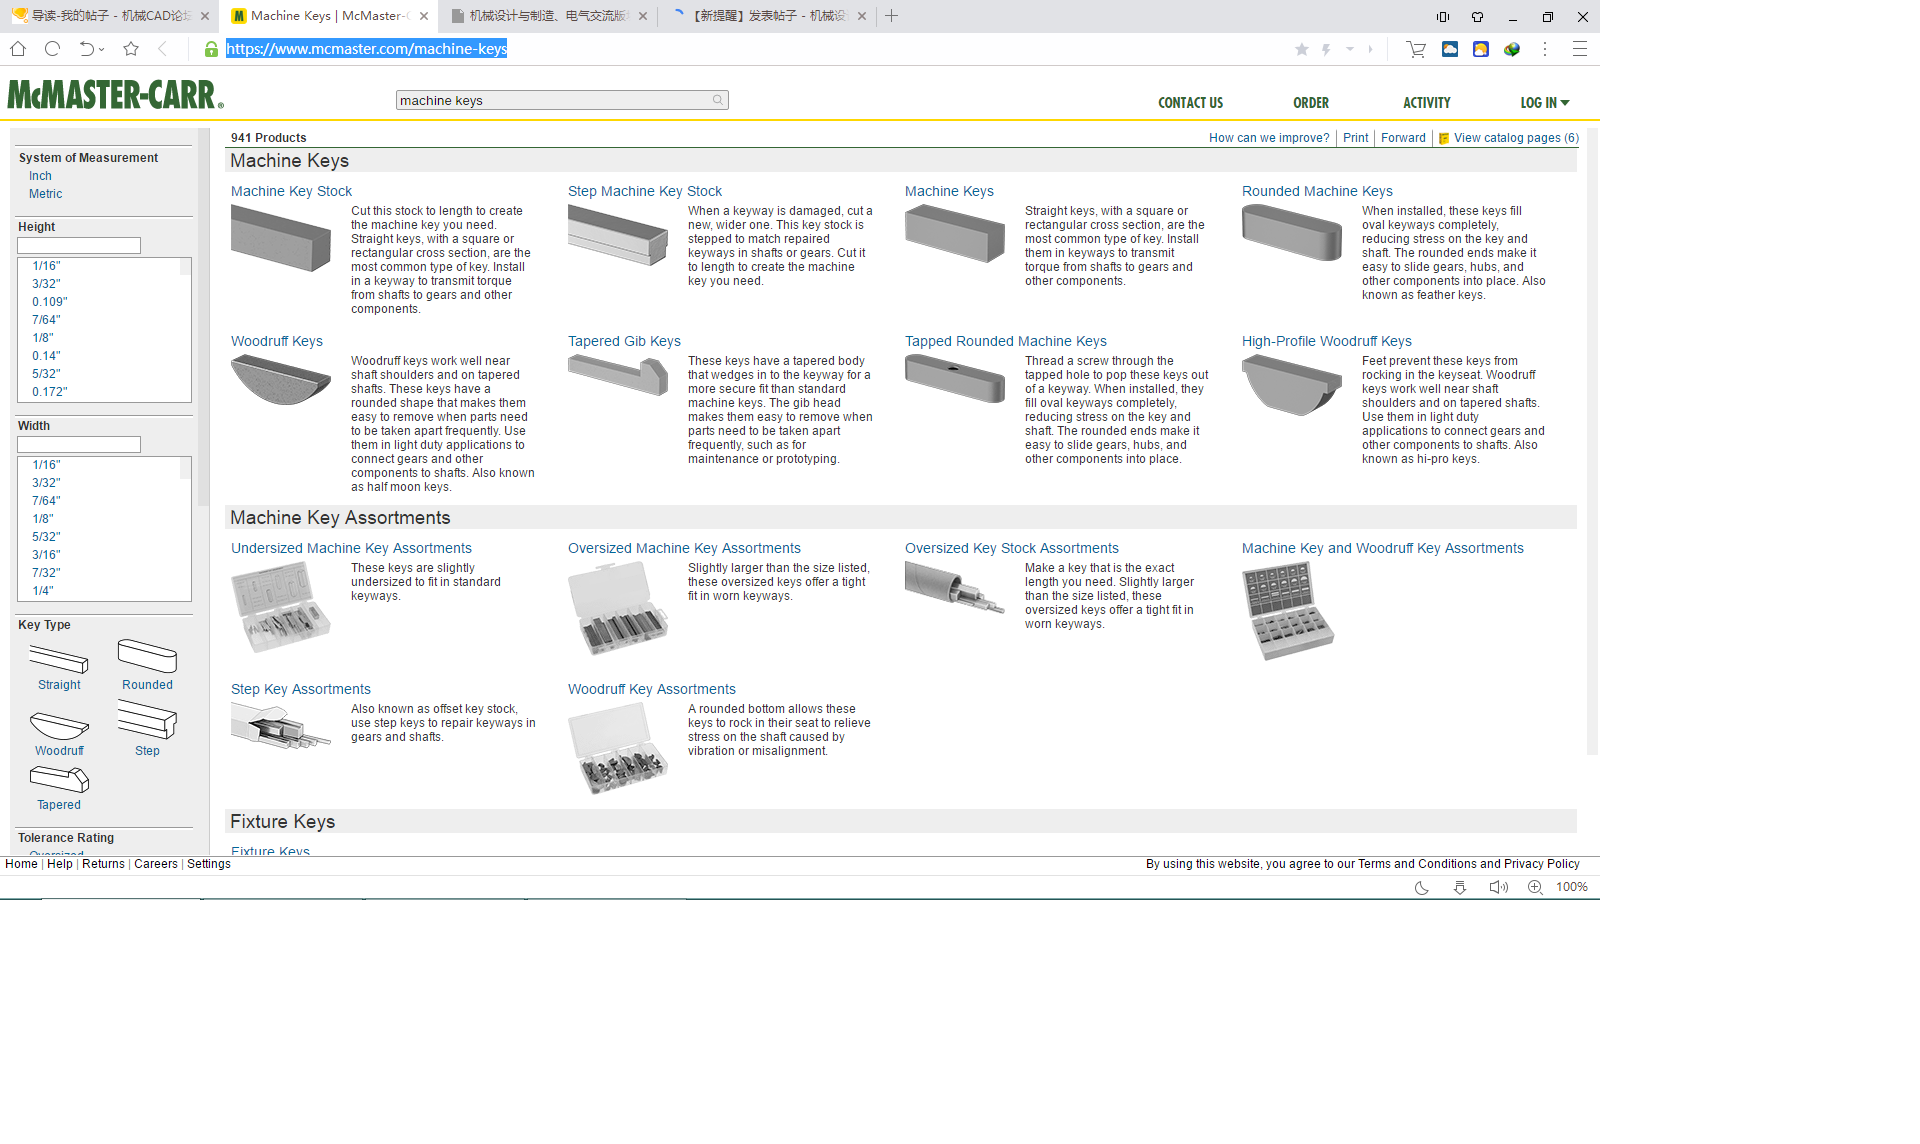Click the McMaster-Carr logo
Image resolution: width=1920 pixels, height=1144 pixels.
115,95
